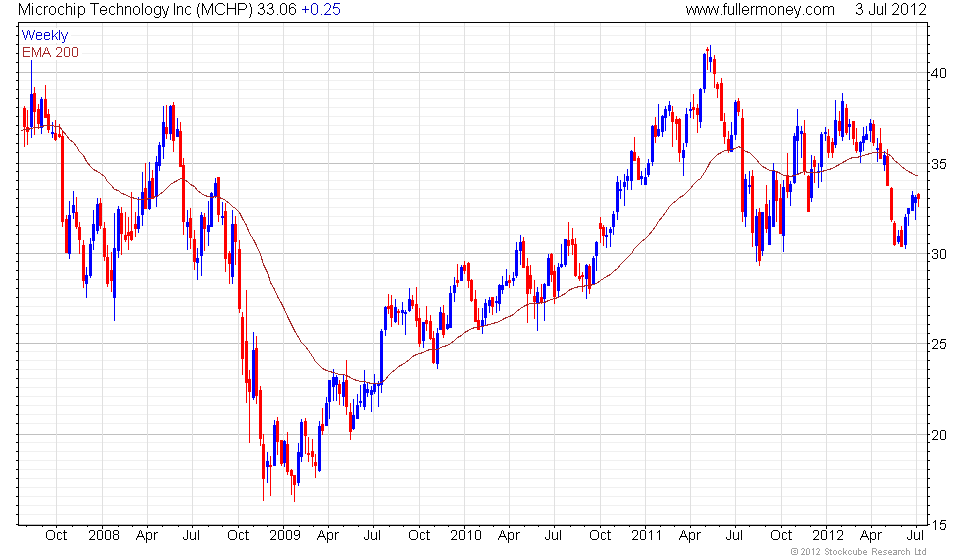The width and height of the screenshot is (980, 560).
Task: Click the 2012 year label on time axis
Action: (x=828, y=536)
